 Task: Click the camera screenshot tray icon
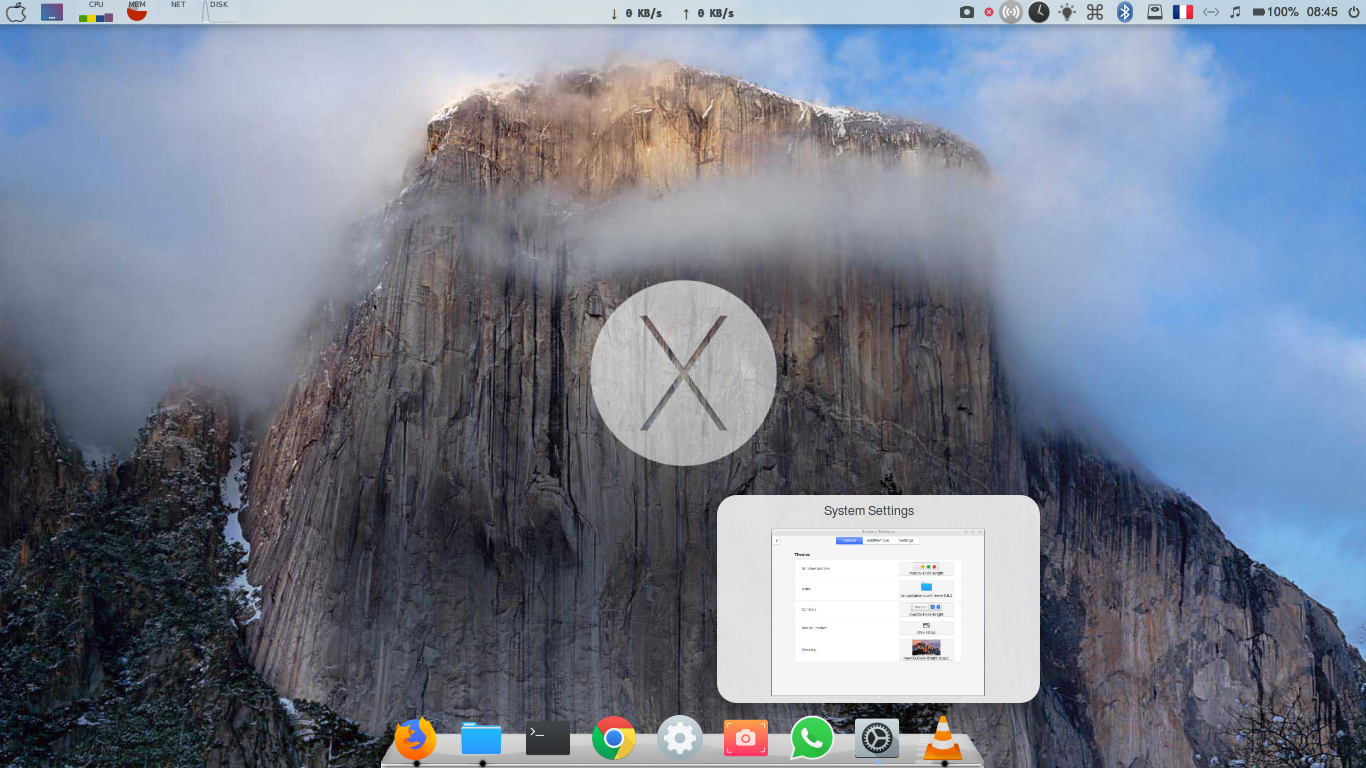967,12
